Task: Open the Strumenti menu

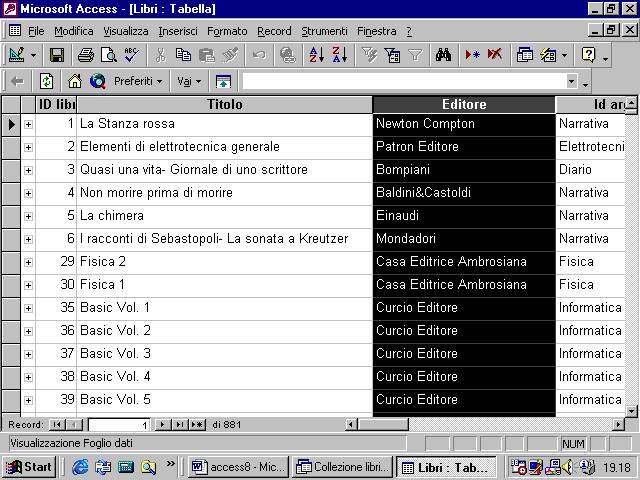Action: 324,31
